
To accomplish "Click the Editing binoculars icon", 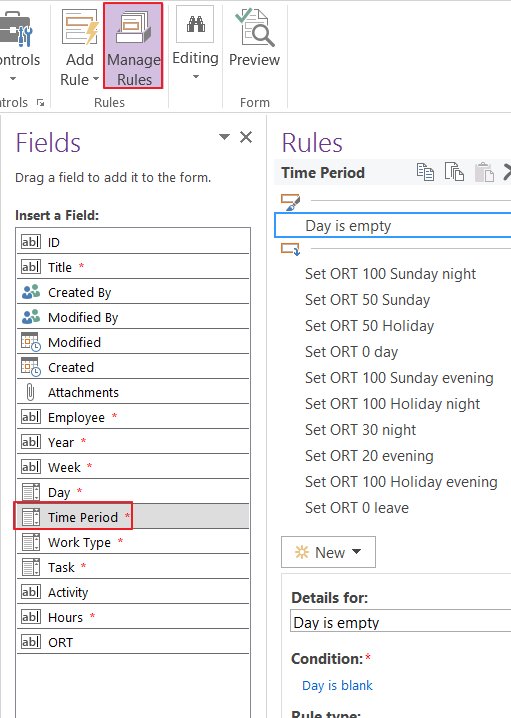I will coord(196,24).
